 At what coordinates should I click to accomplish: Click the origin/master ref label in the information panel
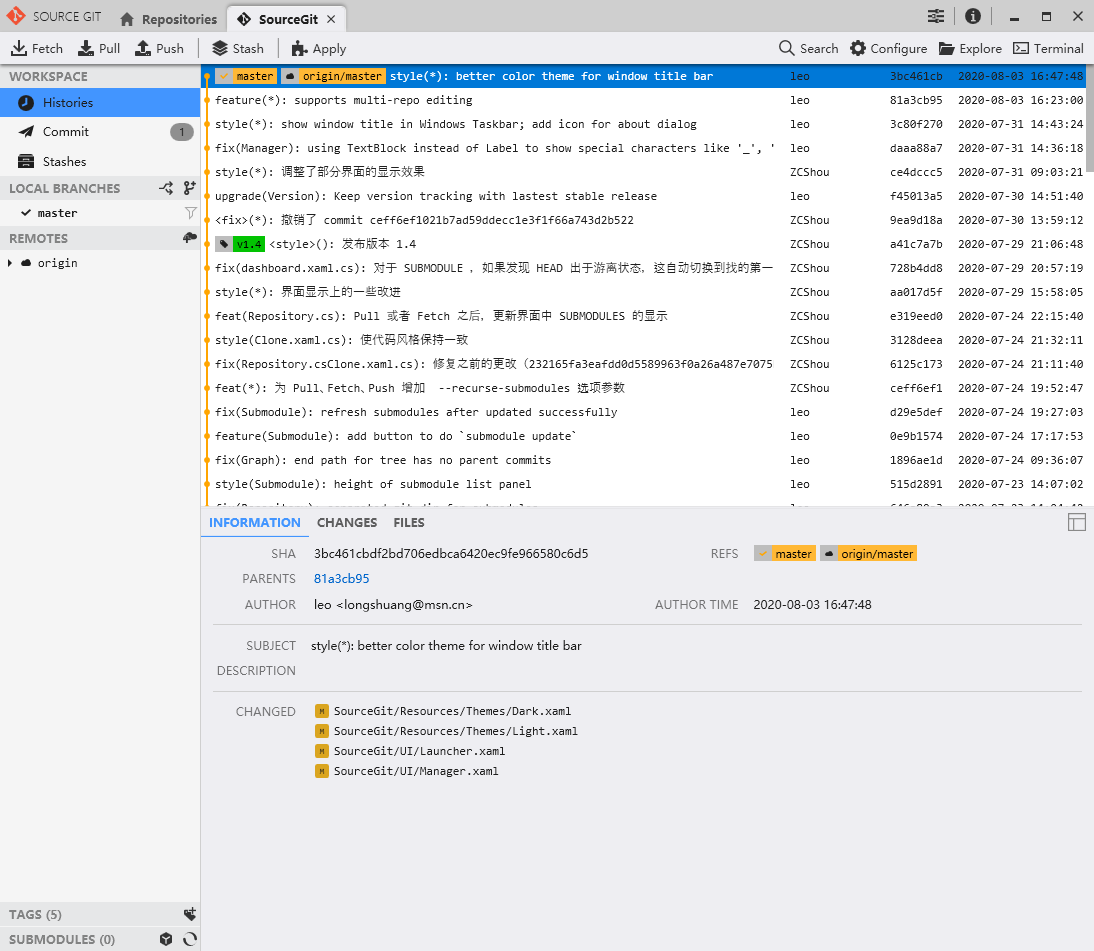click(869, 553)
